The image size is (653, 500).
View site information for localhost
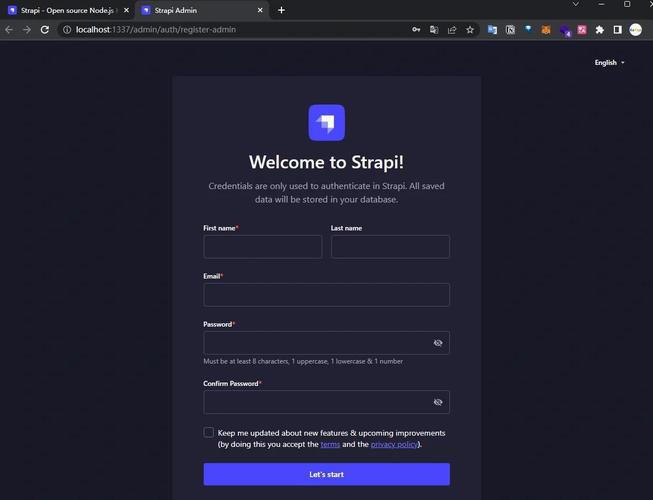(x=67, y=30)
